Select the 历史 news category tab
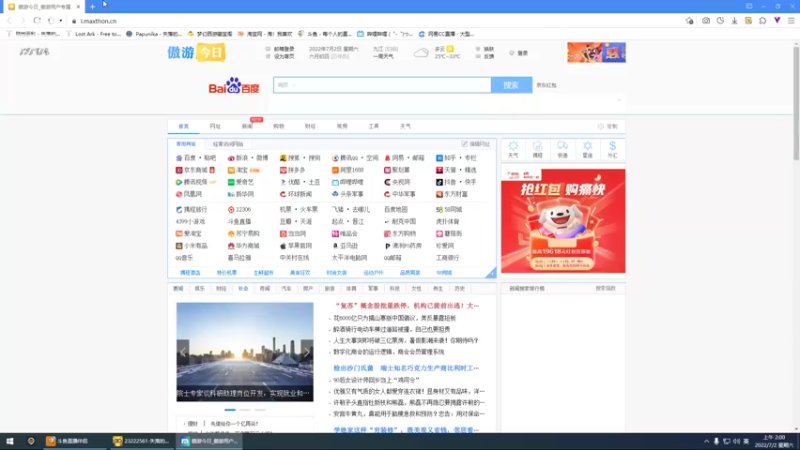 [x=460, y=289]
